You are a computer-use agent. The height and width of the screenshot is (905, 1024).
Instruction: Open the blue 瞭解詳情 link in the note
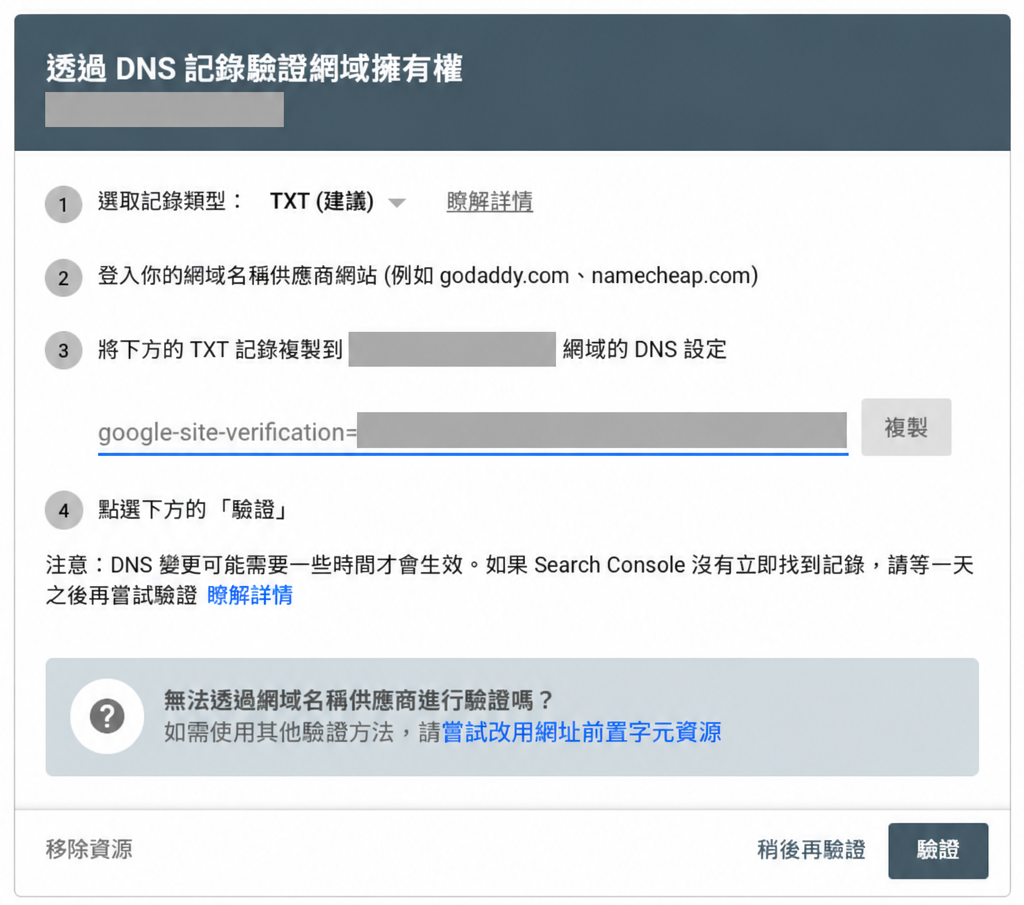(x=249, y=595)
